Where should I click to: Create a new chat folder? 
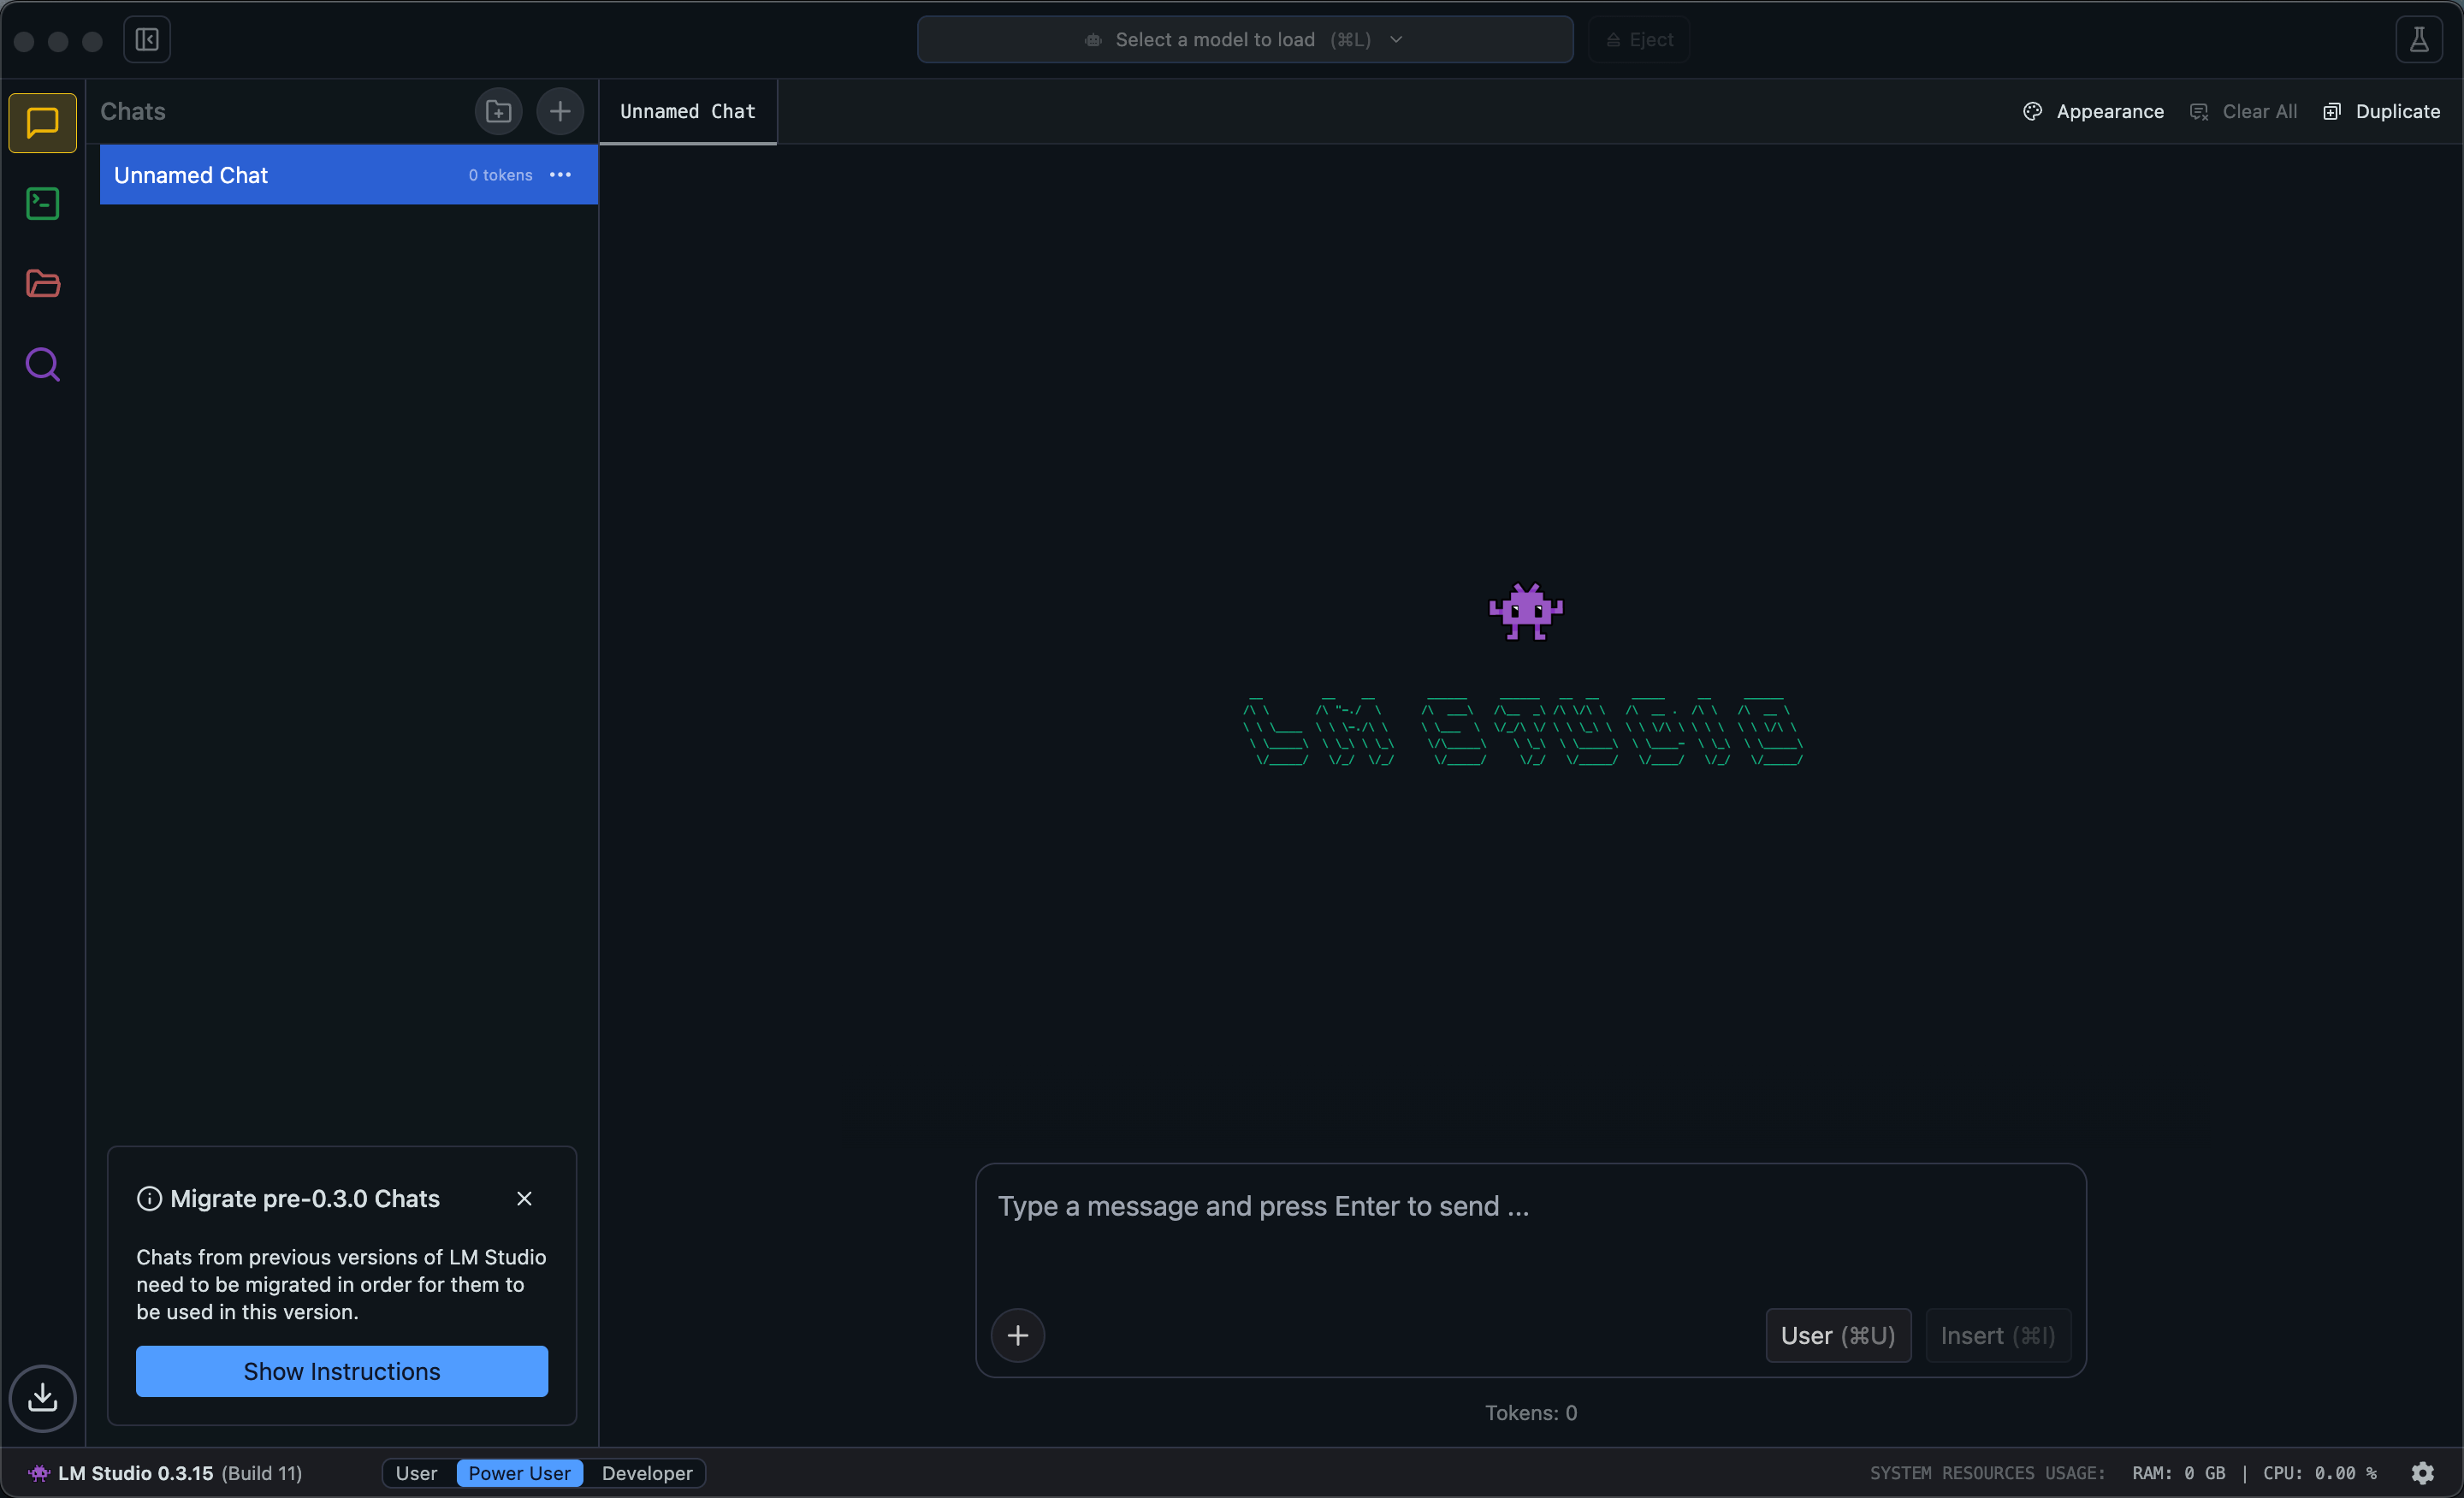[498, 111]
